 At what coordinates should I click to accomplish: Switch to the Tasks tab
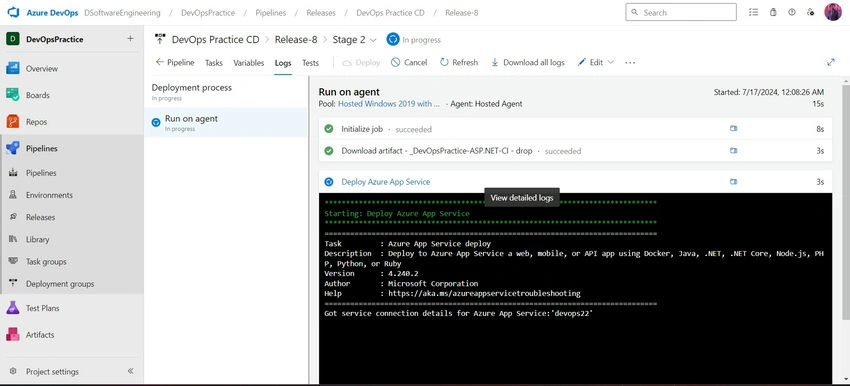pyautogui.click(x=214, y=63)
